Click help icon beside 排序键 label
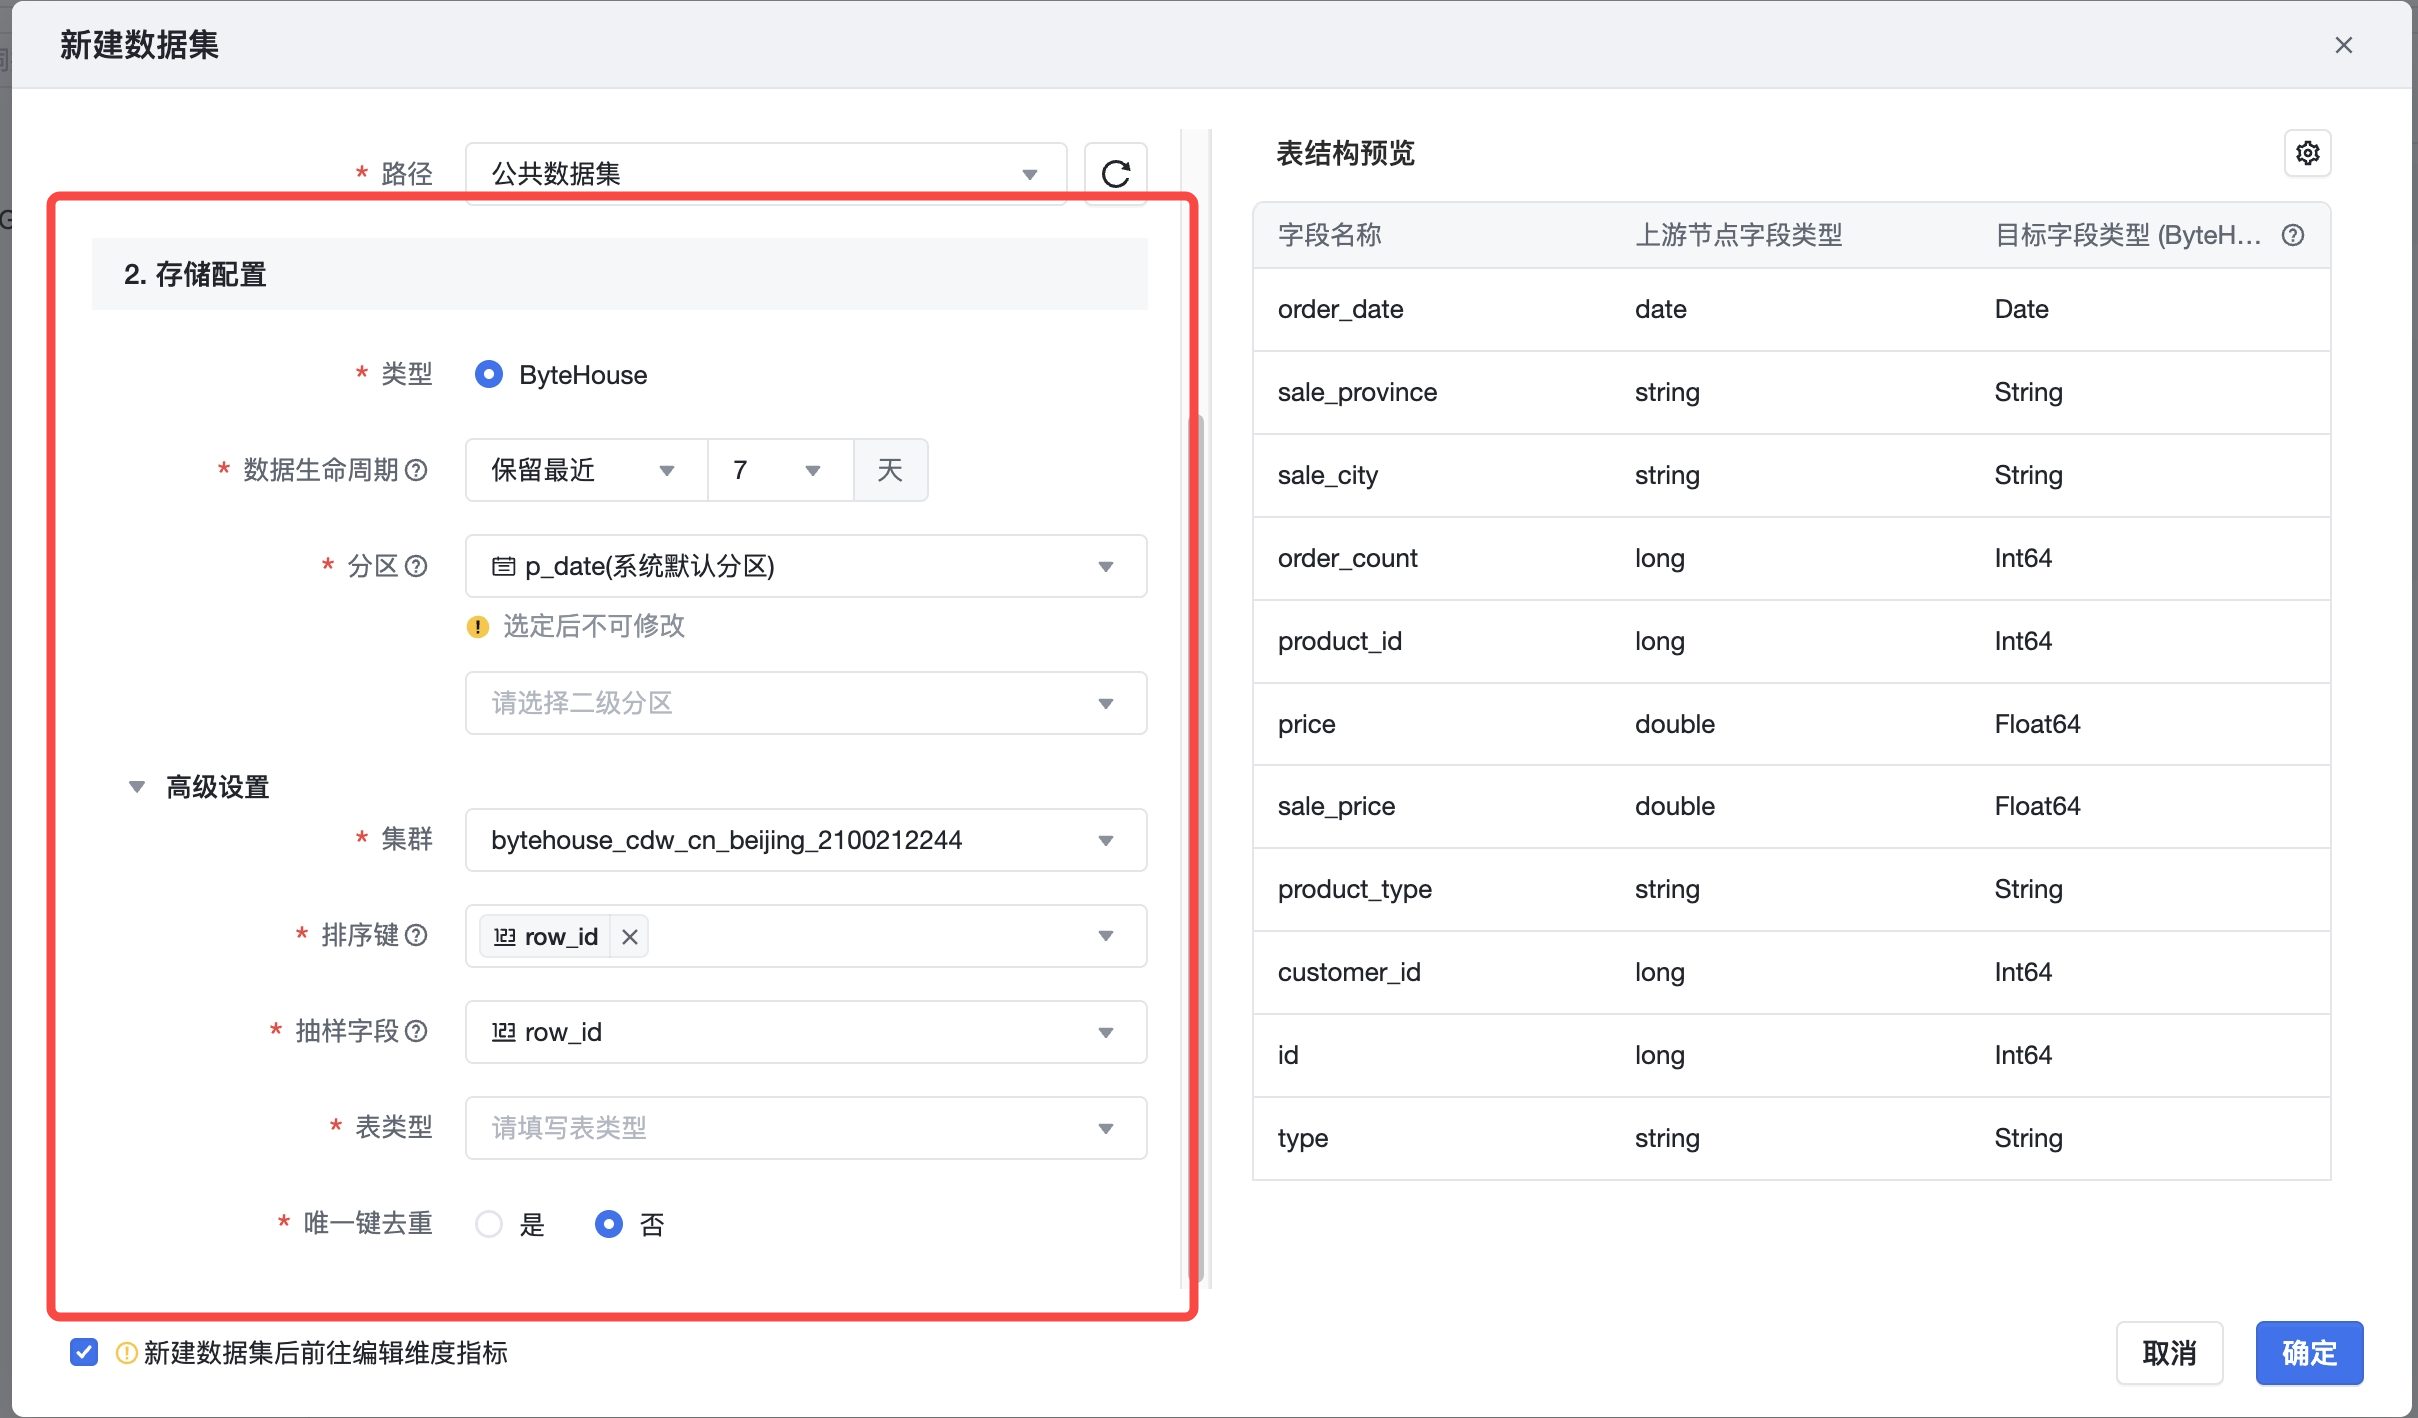The image size is (2418, 1418). point(417,935)
